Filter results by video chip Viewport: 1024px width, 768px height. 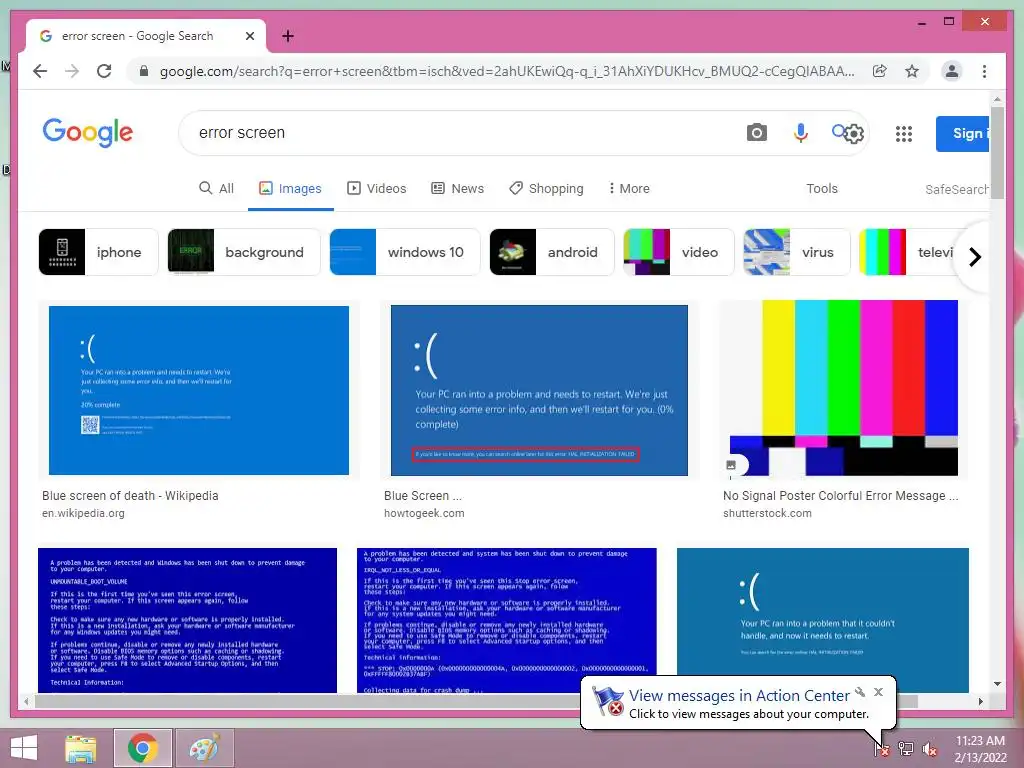click(679, 252)
